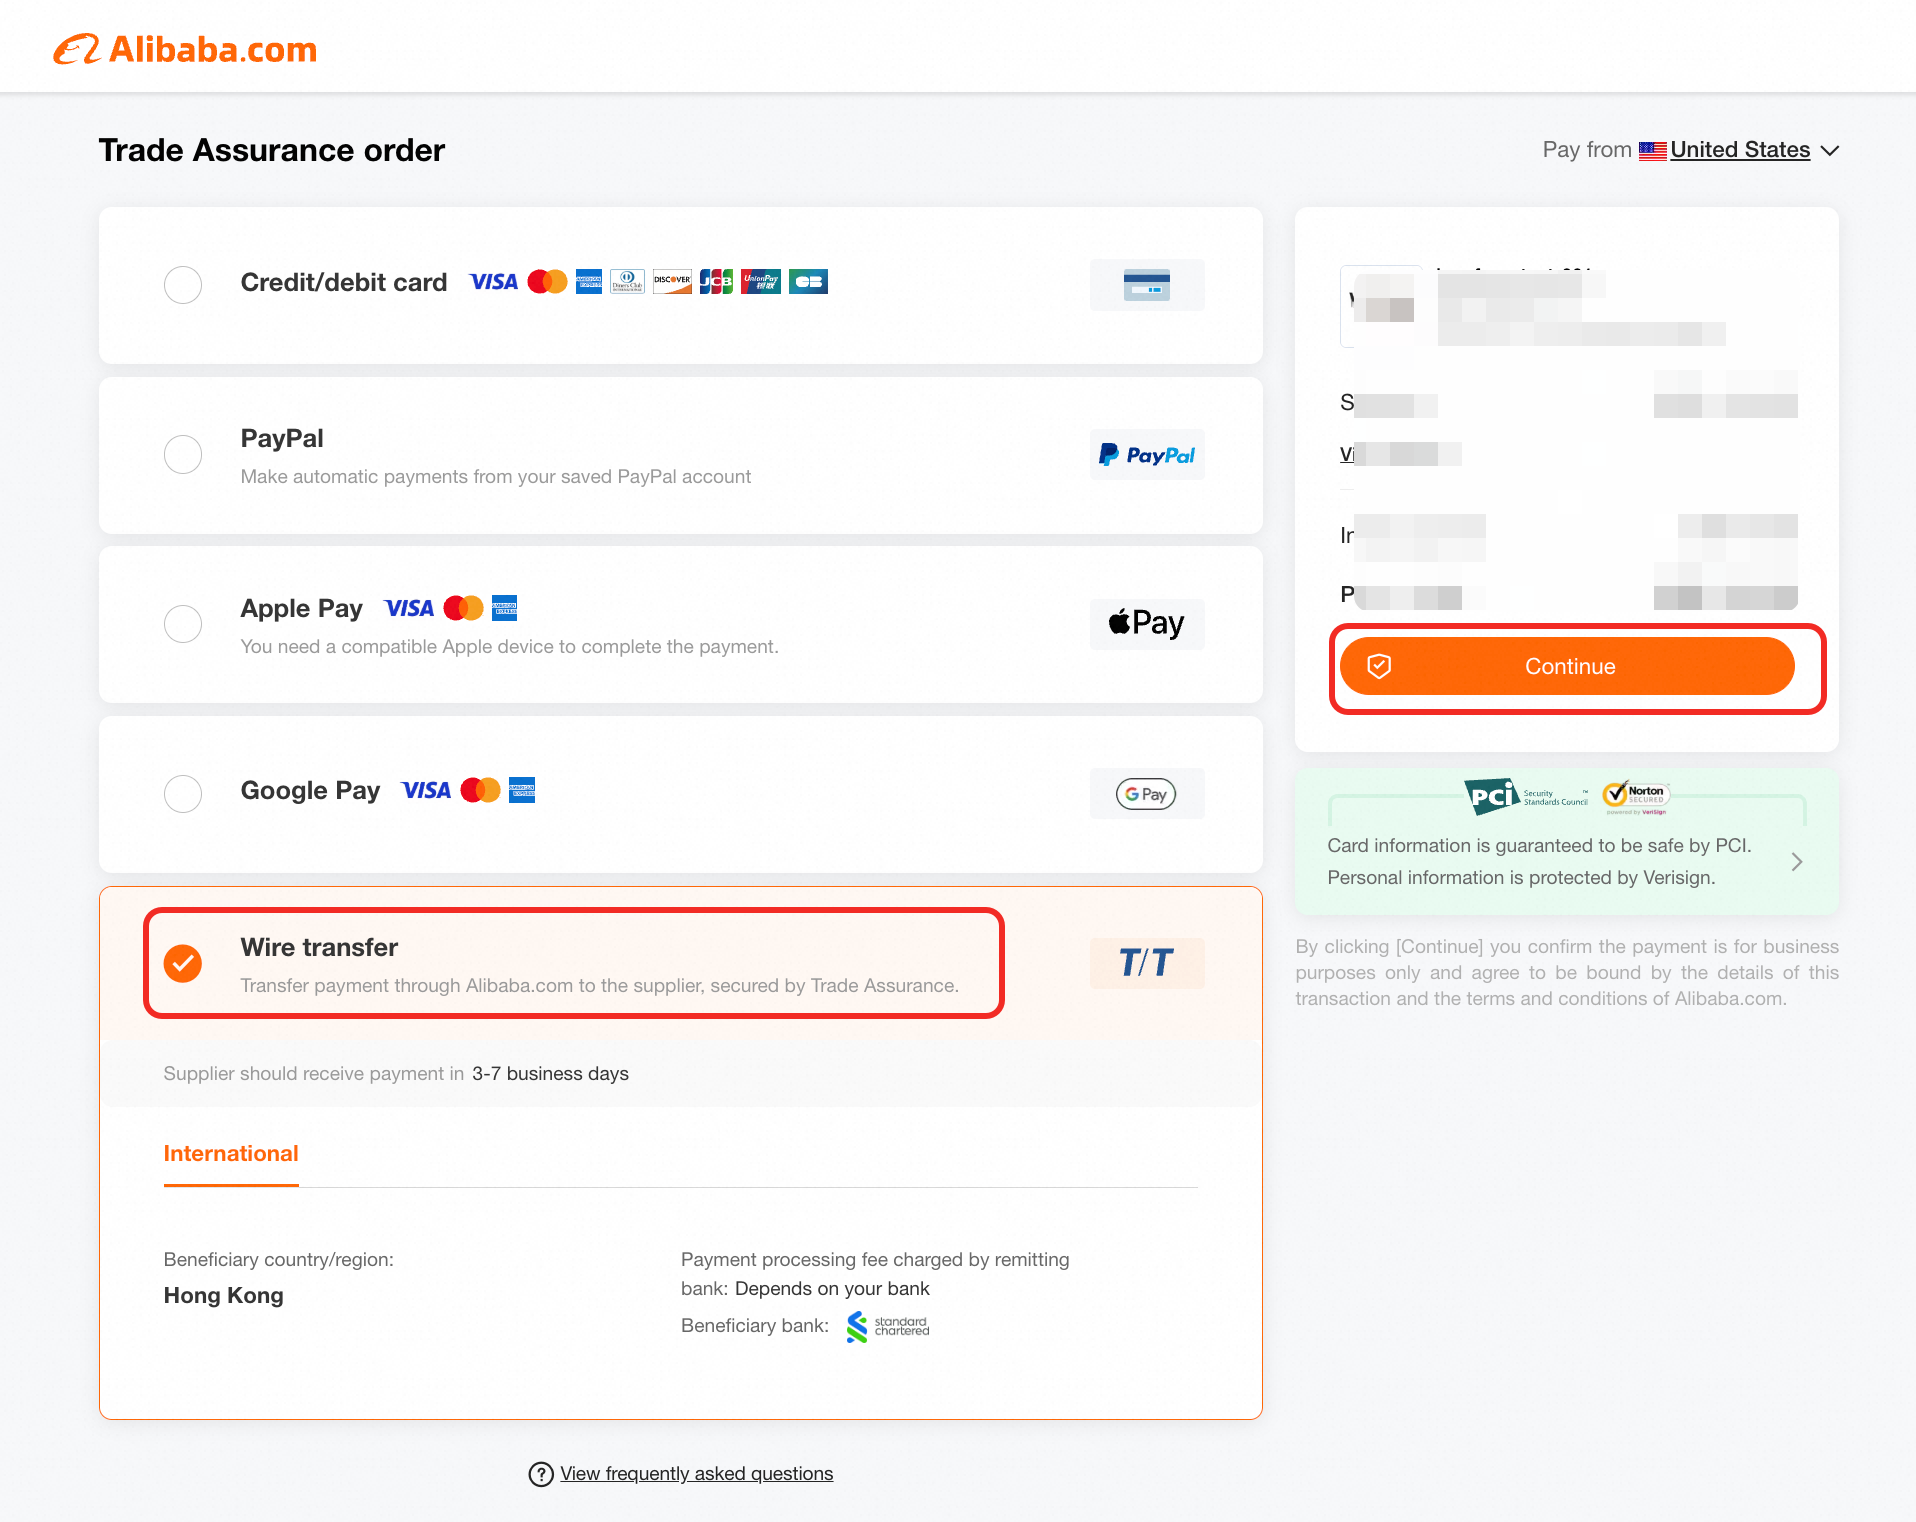The width and height of the screenshot is (1916, 1522).
Task: Click the Trade Assurance order heading
Action: point(272,150)
